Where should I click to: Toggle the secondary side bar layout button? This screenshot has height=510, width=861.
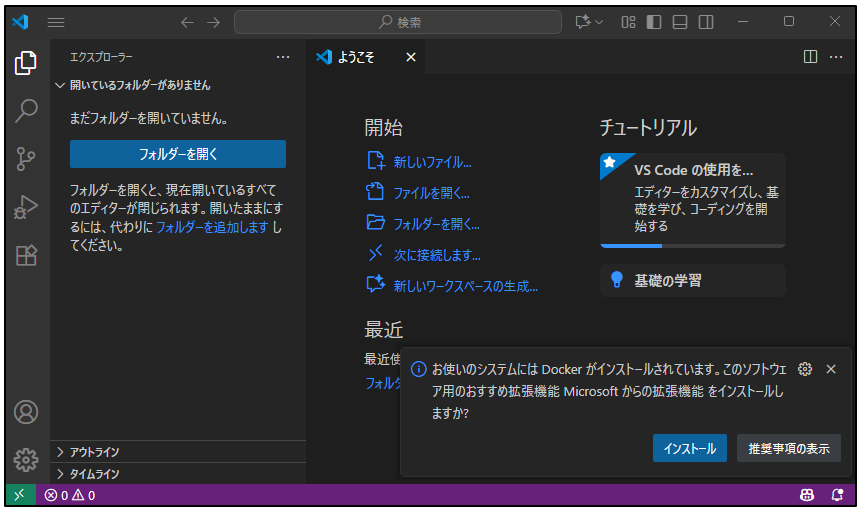coord(706,22)
